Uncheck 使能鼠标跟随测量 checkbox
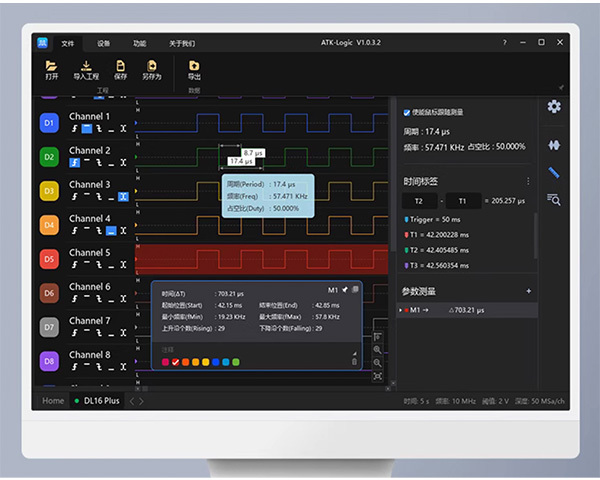 406,112
